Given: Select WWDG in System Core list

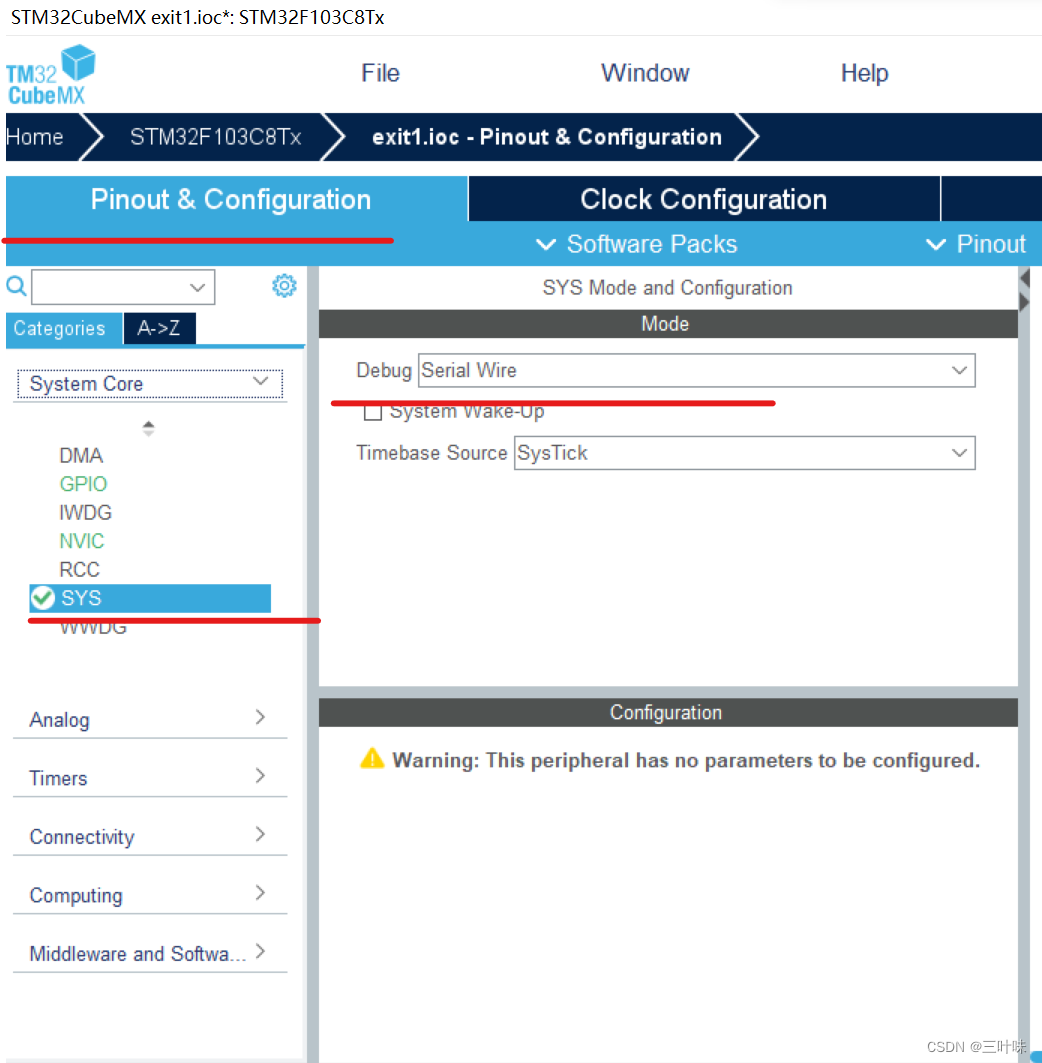Looking at the screenshot, I should 93,627.
